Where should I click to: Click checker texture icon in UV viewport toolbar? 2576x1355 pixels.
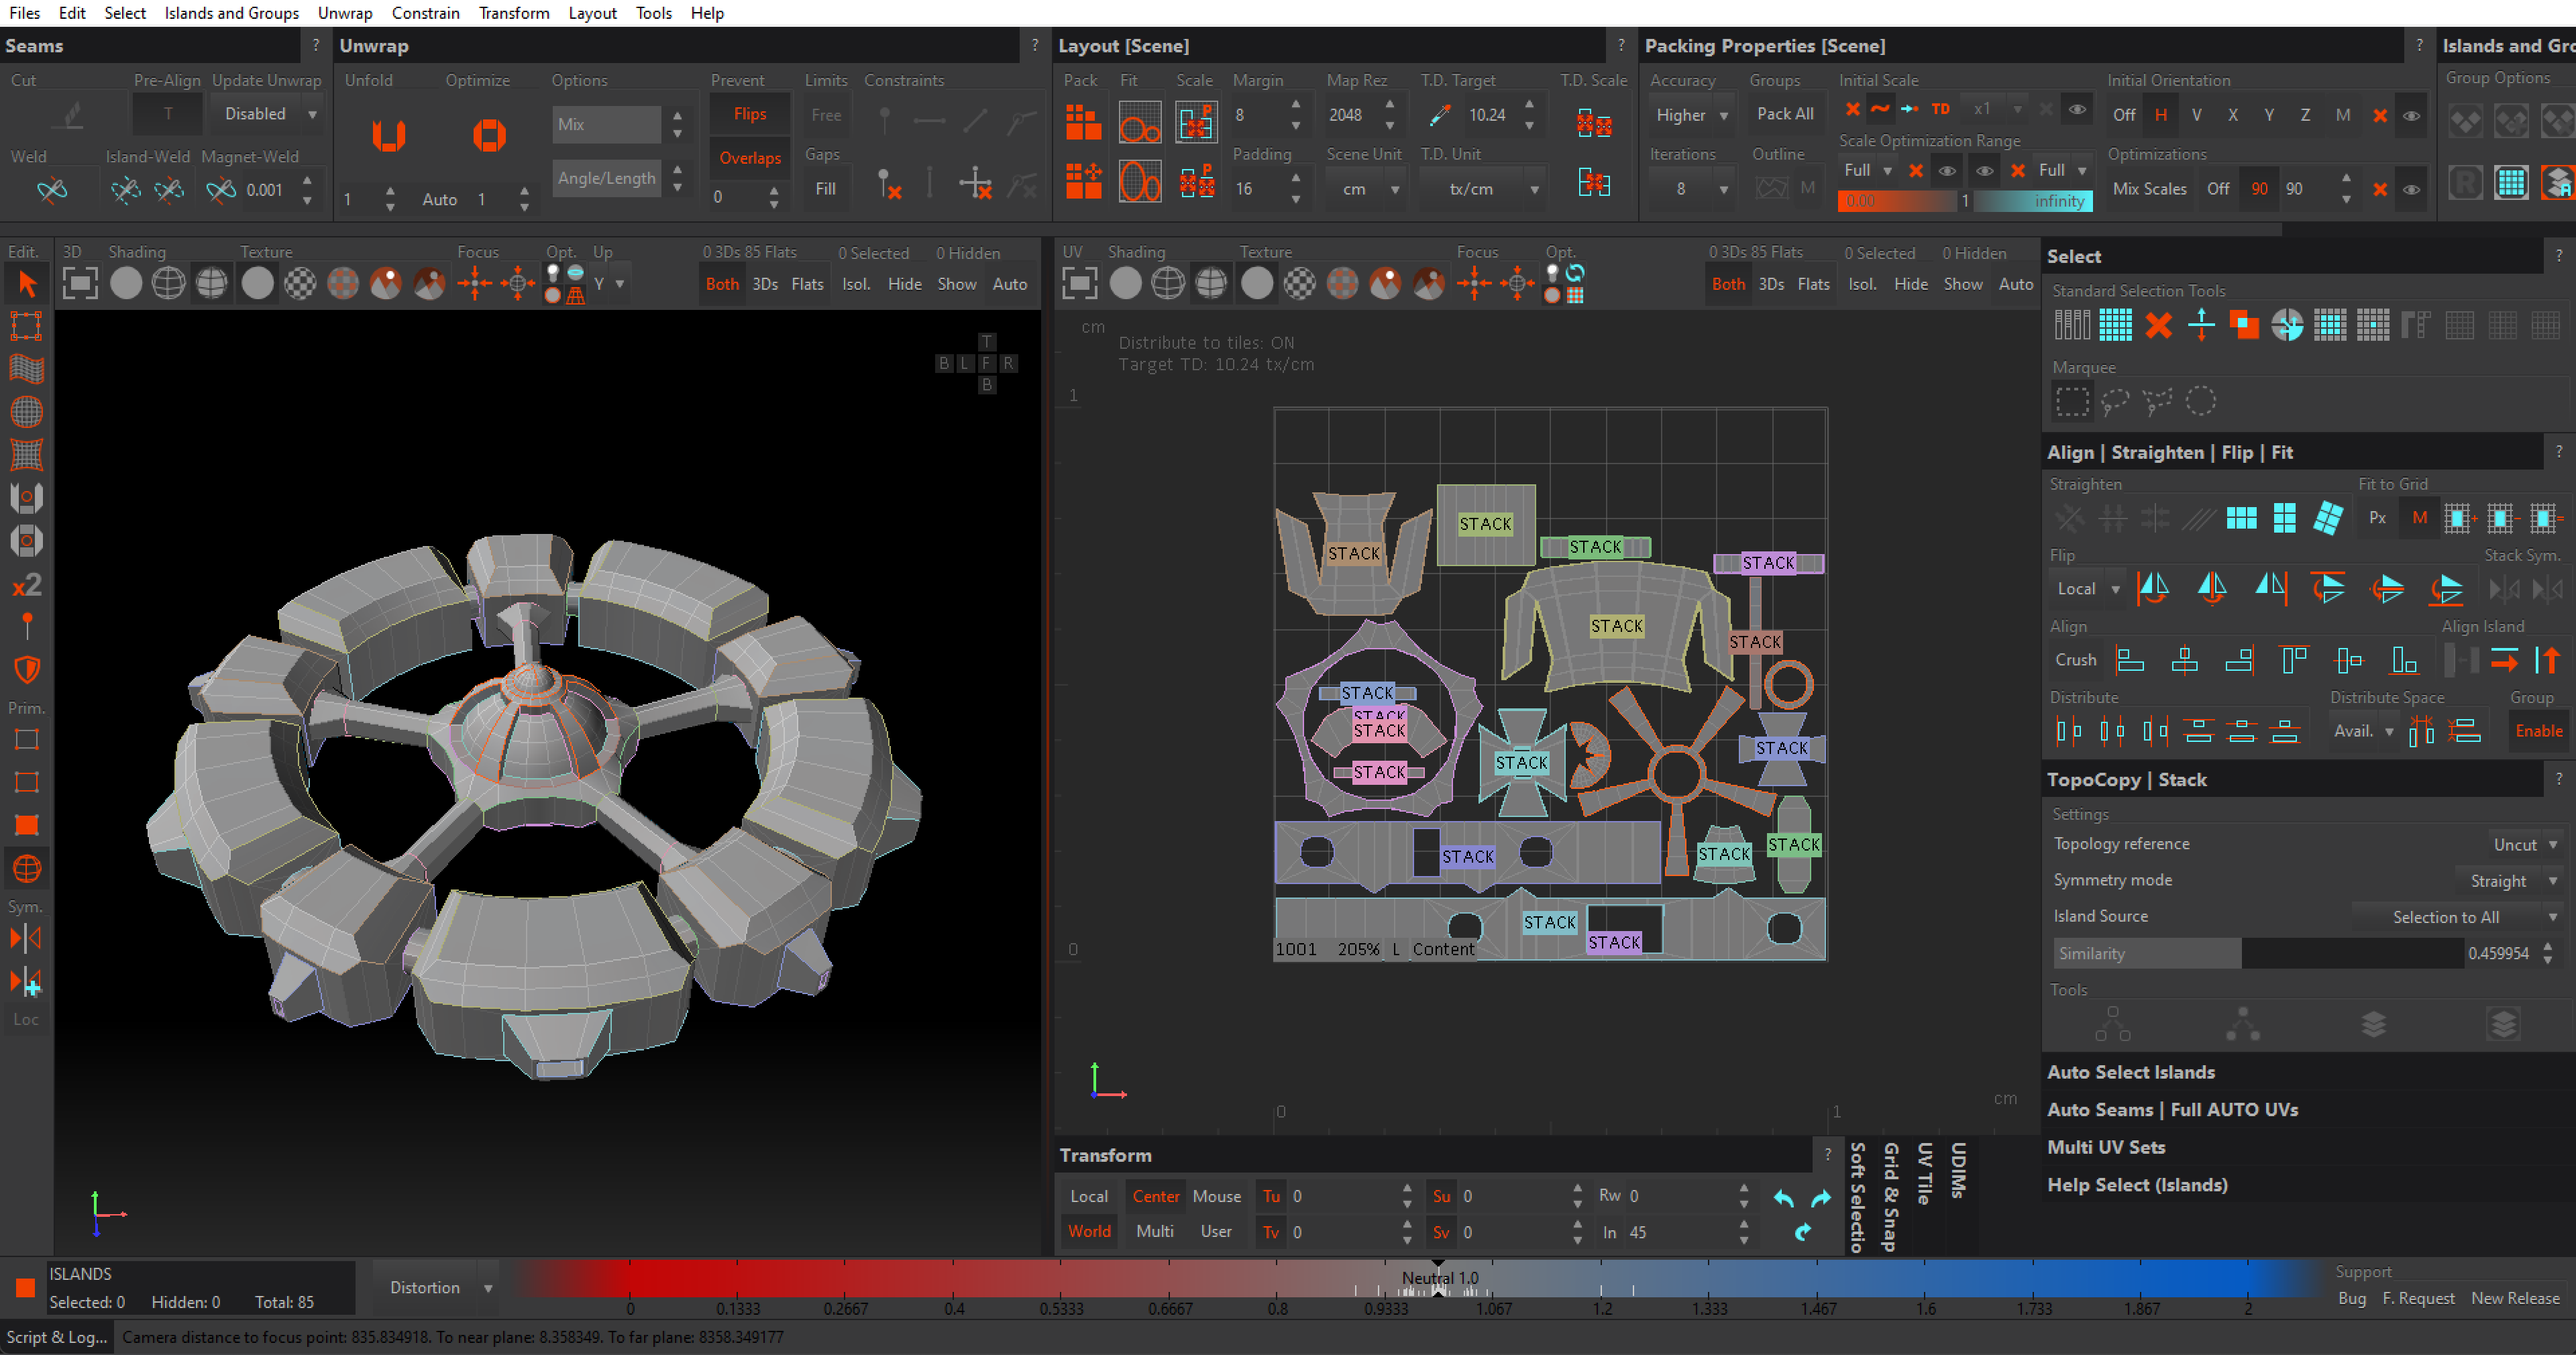coord(1299,284)
